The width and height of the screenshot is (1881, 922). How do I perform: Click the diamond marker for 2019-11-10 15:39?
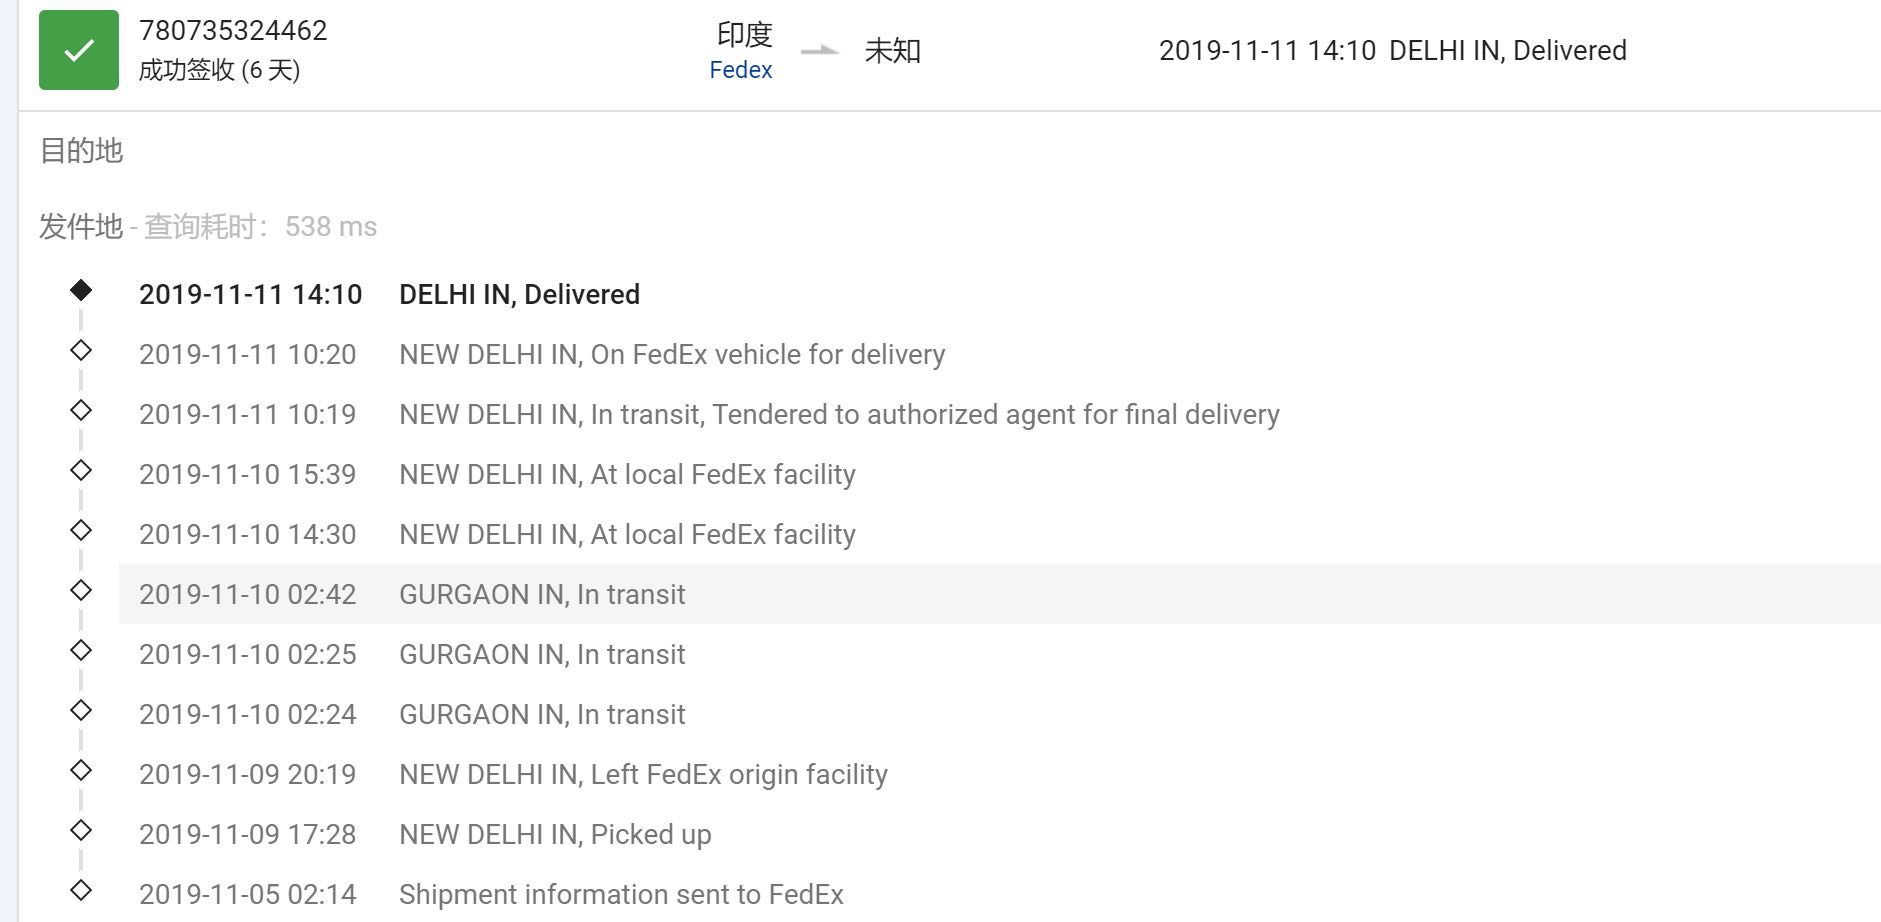tap(81, 470)
